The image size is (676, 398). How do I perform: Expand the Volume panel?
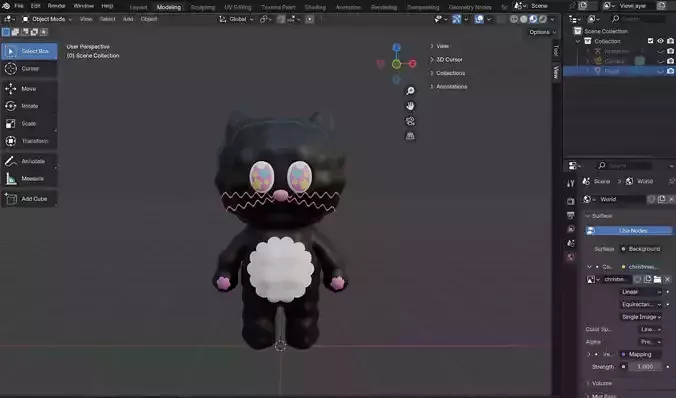[x=599, y=383]
